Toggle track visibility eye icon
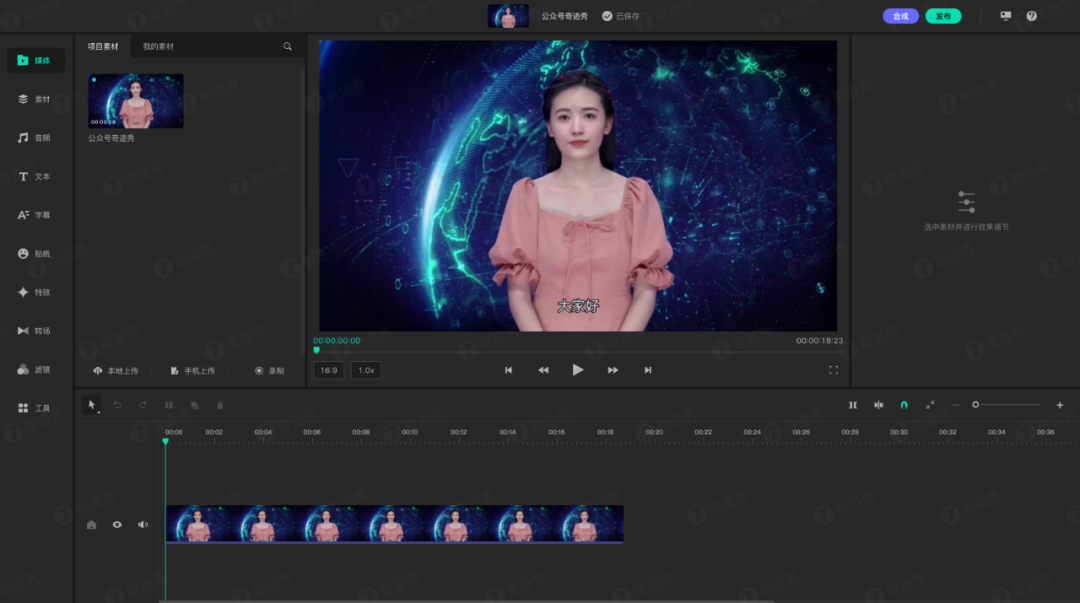1080x603 pixels. [117, 524]
